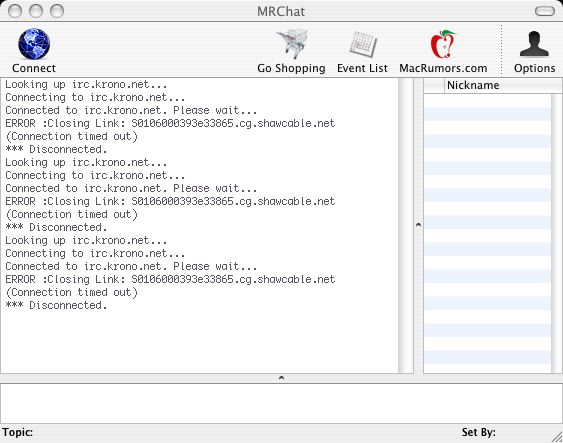Viewport: 563px width, 443px height.
Task: Click the vertical splitter handle beside chat log
Action: pyautogui.click(x=418, y=225)
